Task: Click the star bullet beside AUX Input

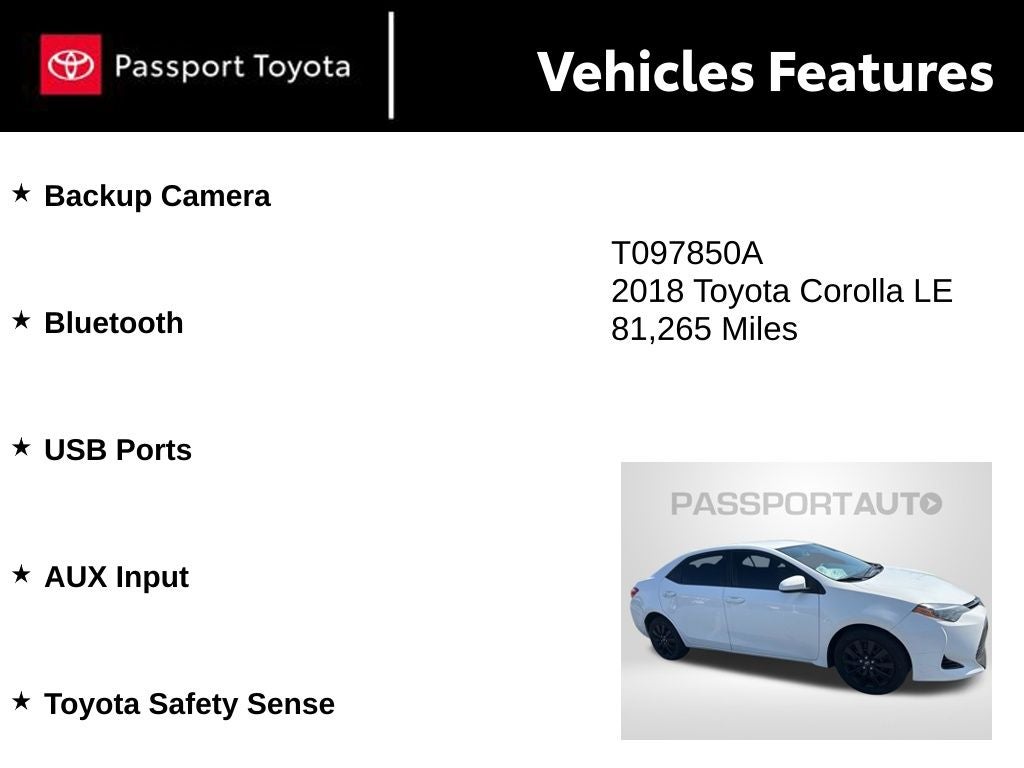Action: pyautogui.click(x=21, y=574)
